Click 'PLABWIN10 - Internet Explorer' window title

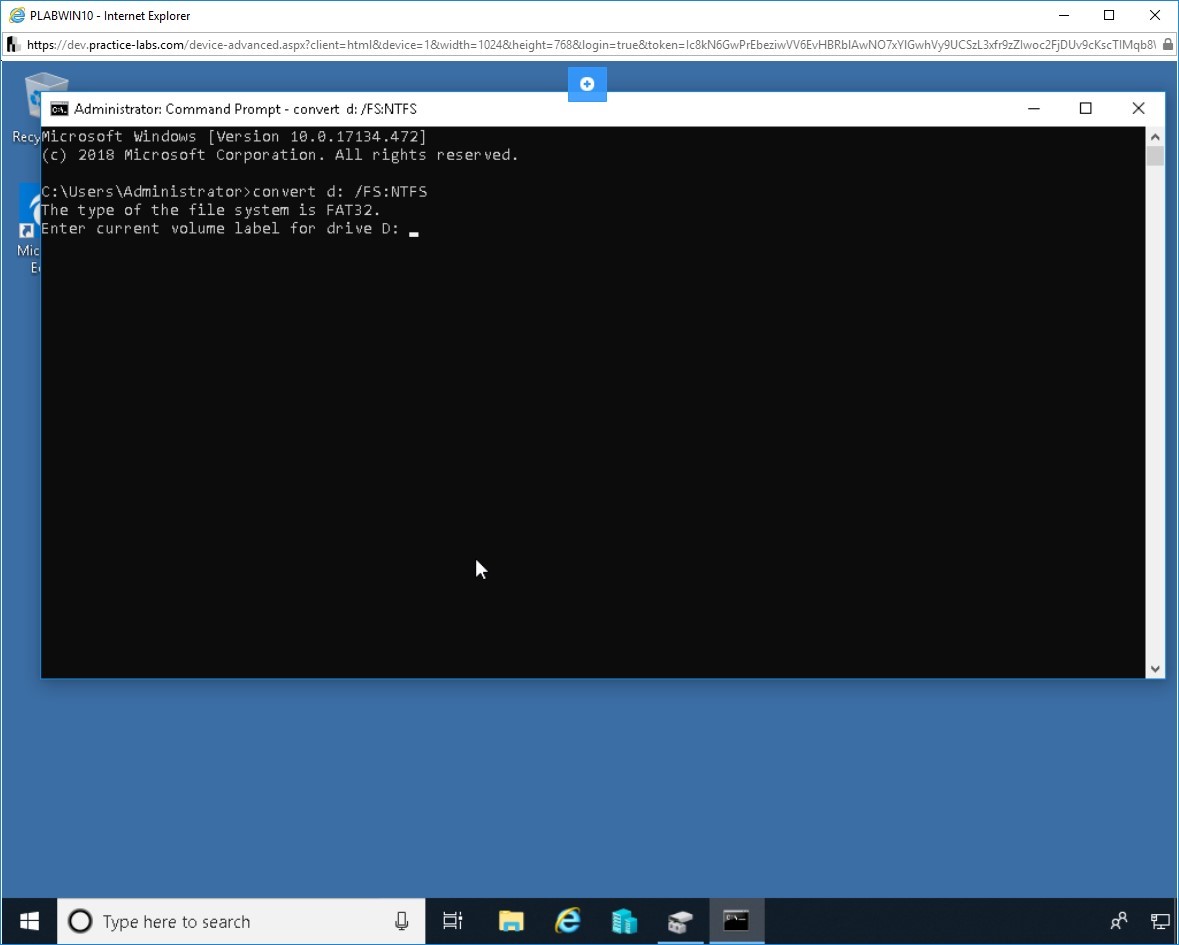(110, 16)
